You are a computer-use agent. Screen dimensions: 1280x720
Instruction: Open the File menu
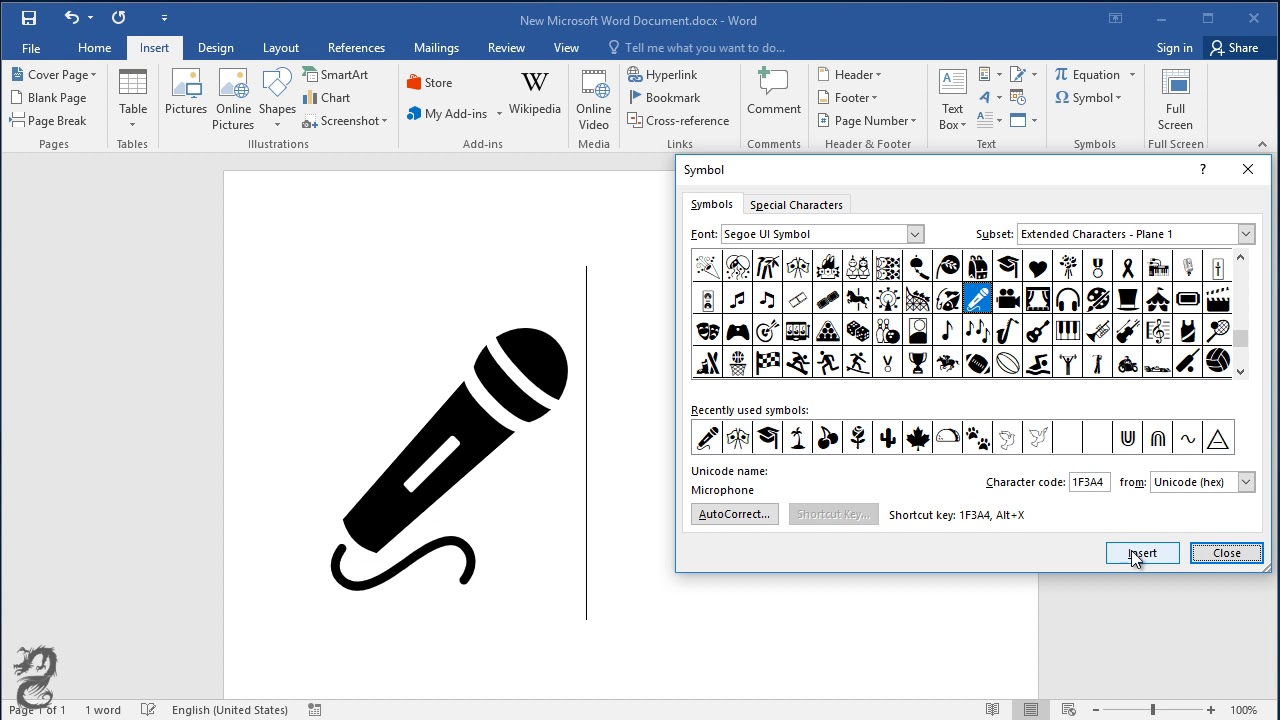point(31,48)
